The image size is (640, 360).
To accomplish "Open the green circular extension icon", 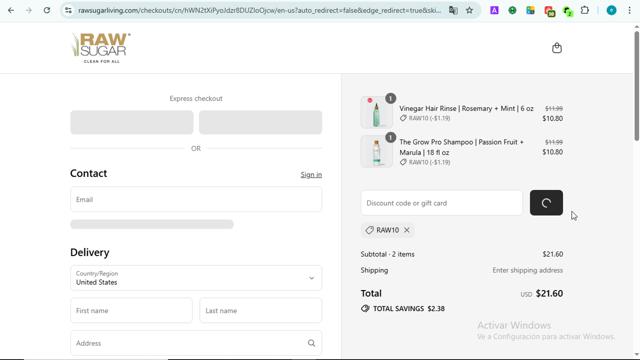I will 512,10.
